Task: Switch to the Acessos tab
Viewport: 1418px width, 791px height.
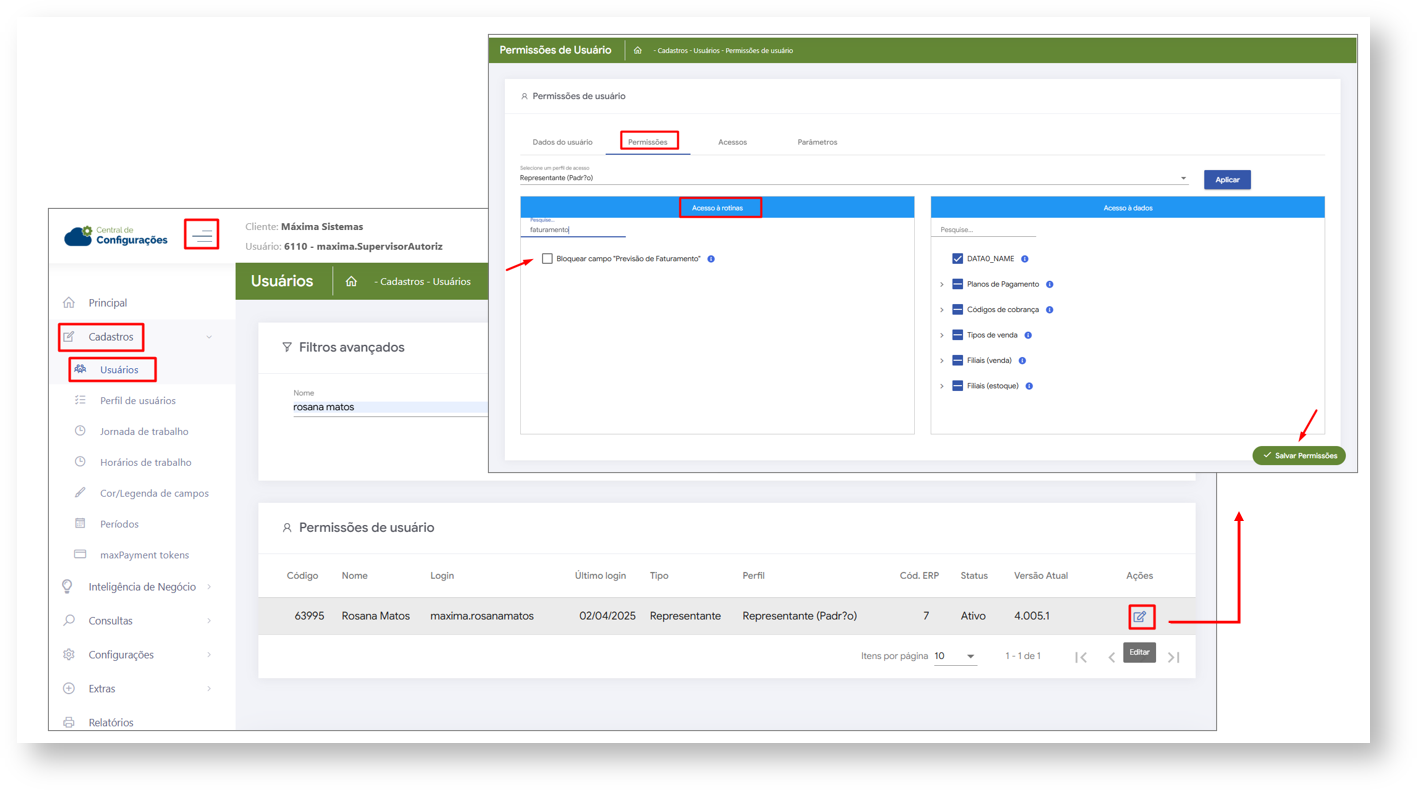Action: point(732,142)
